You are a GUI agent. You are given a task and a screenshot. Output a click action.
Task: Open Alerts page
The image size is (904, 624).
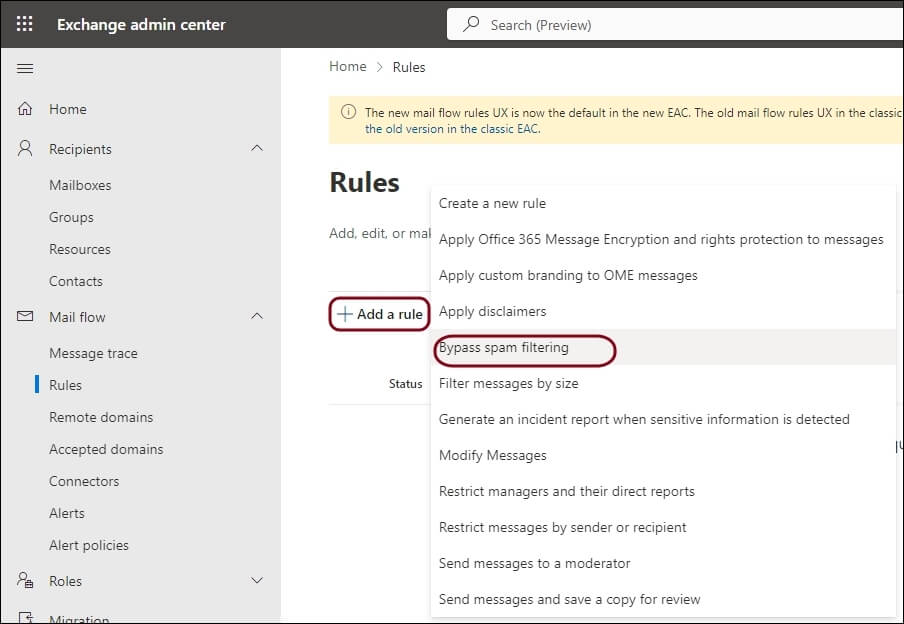(67, 513)
